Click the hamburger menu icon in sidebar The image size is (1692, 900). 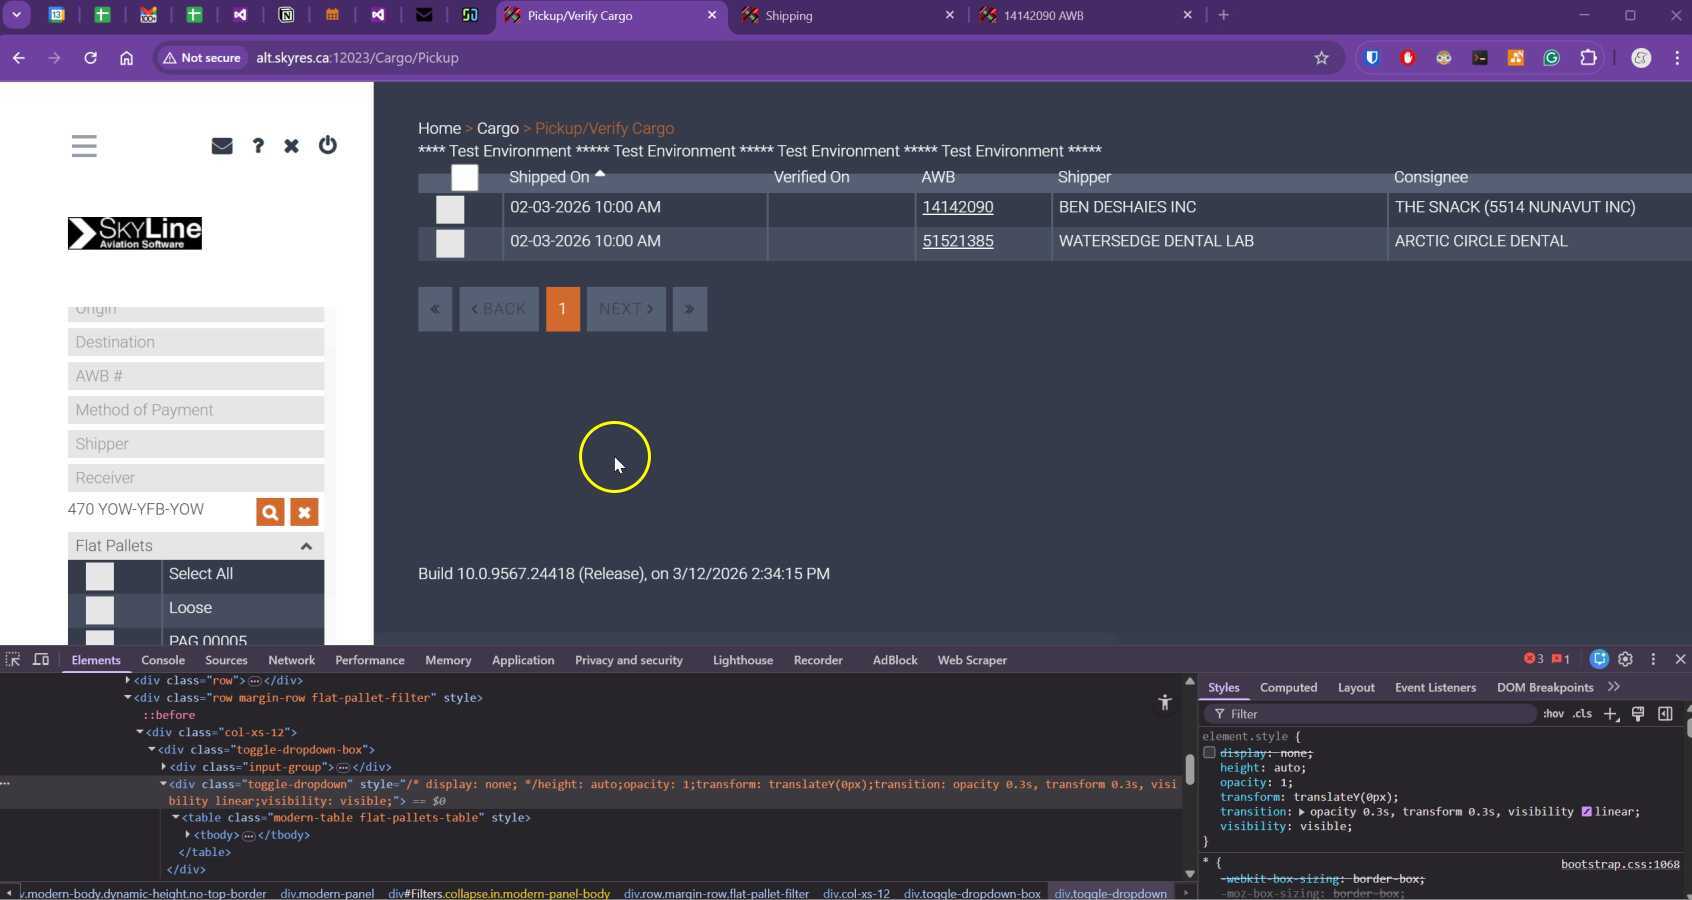click(x=84, y=146)
